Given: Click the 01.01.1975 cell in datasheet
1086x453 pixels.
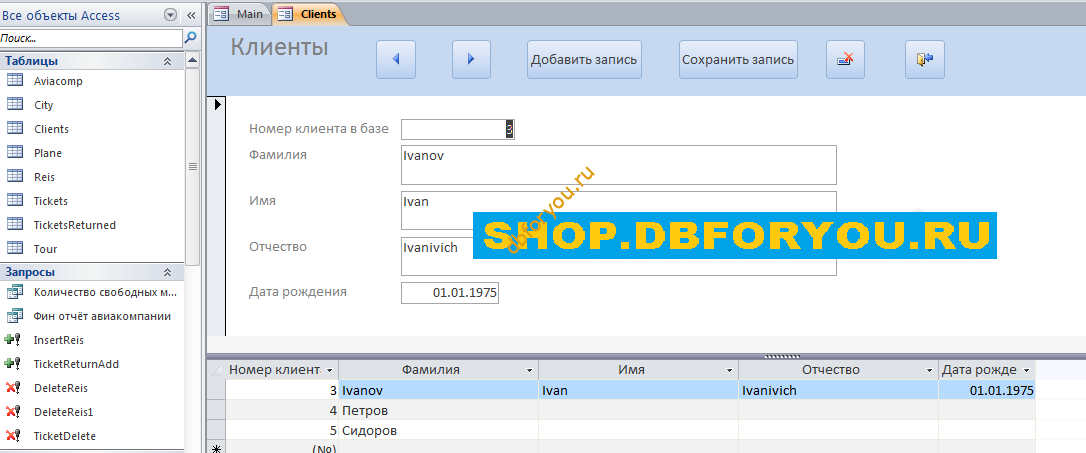Looking at the screenshot, I should coord(987,391).
